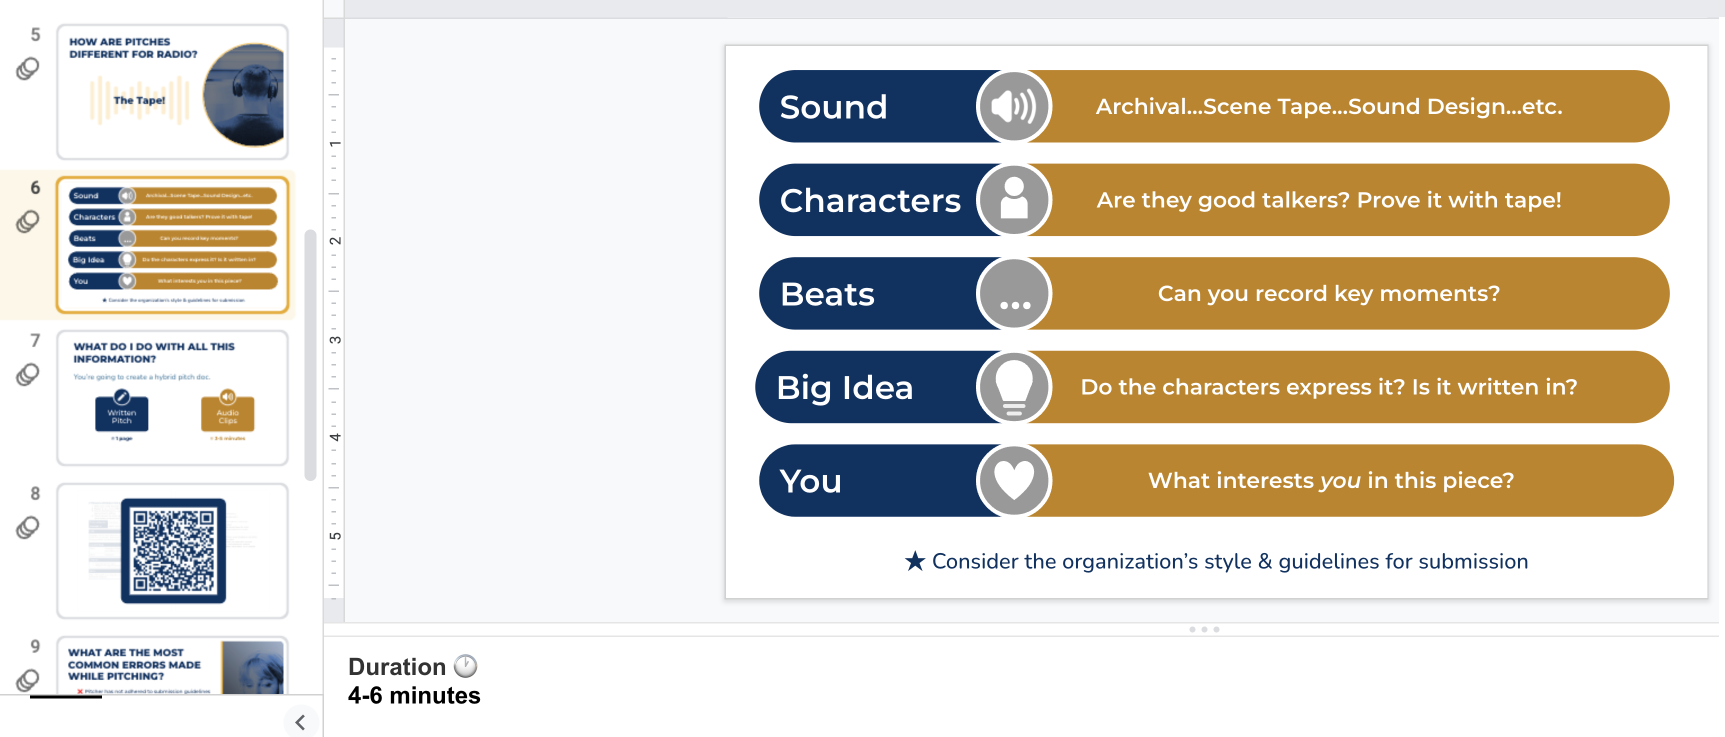Click the heart icon beside You
This screenshot has height=737, width=1725.
1014,481
